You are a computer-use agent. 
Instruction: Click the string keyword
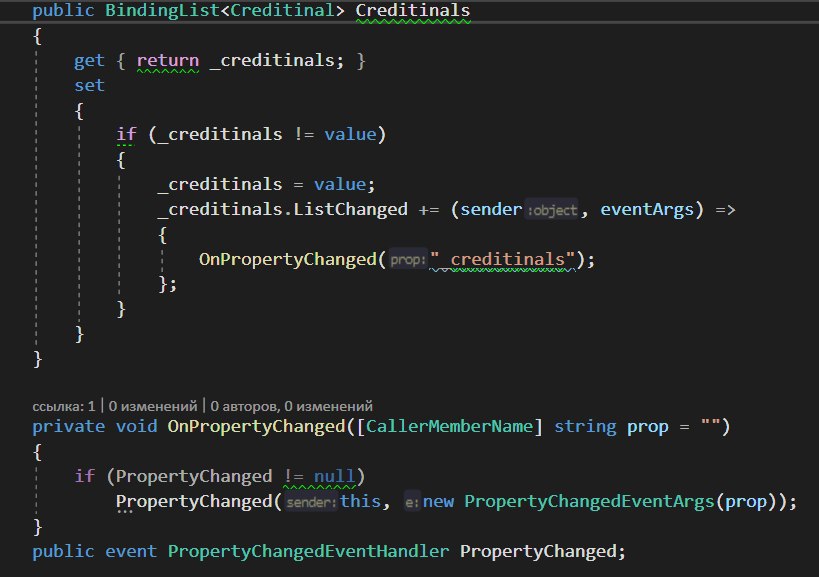click(x=584, y=427)
